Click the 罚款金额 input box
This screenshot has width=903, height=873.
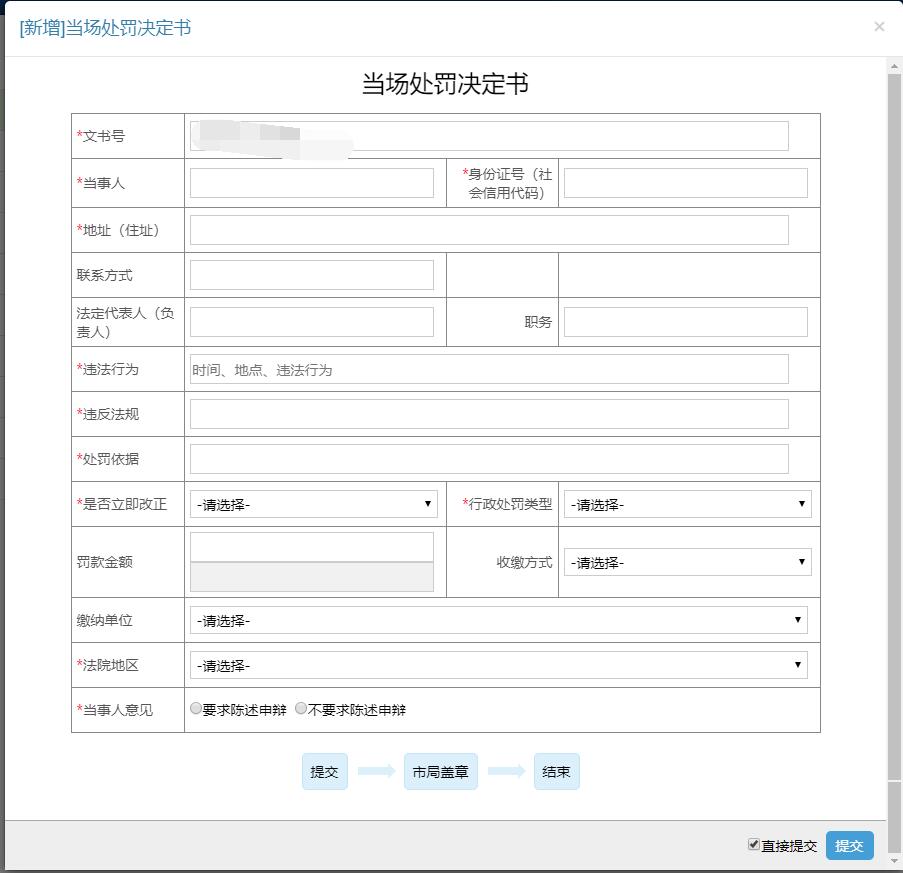click(x=312, y=547)
